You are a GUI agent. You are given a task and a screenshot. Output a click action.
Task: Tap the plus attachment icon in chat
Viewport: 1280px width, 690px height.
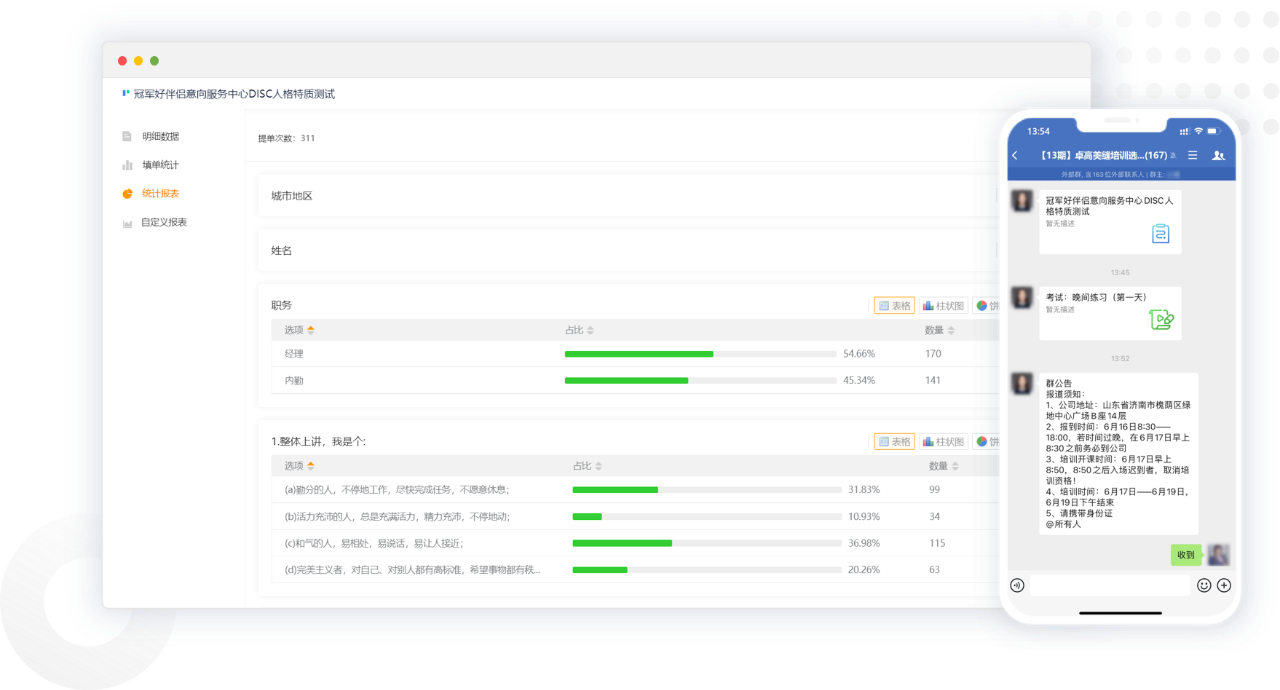tap(1224, 585)
